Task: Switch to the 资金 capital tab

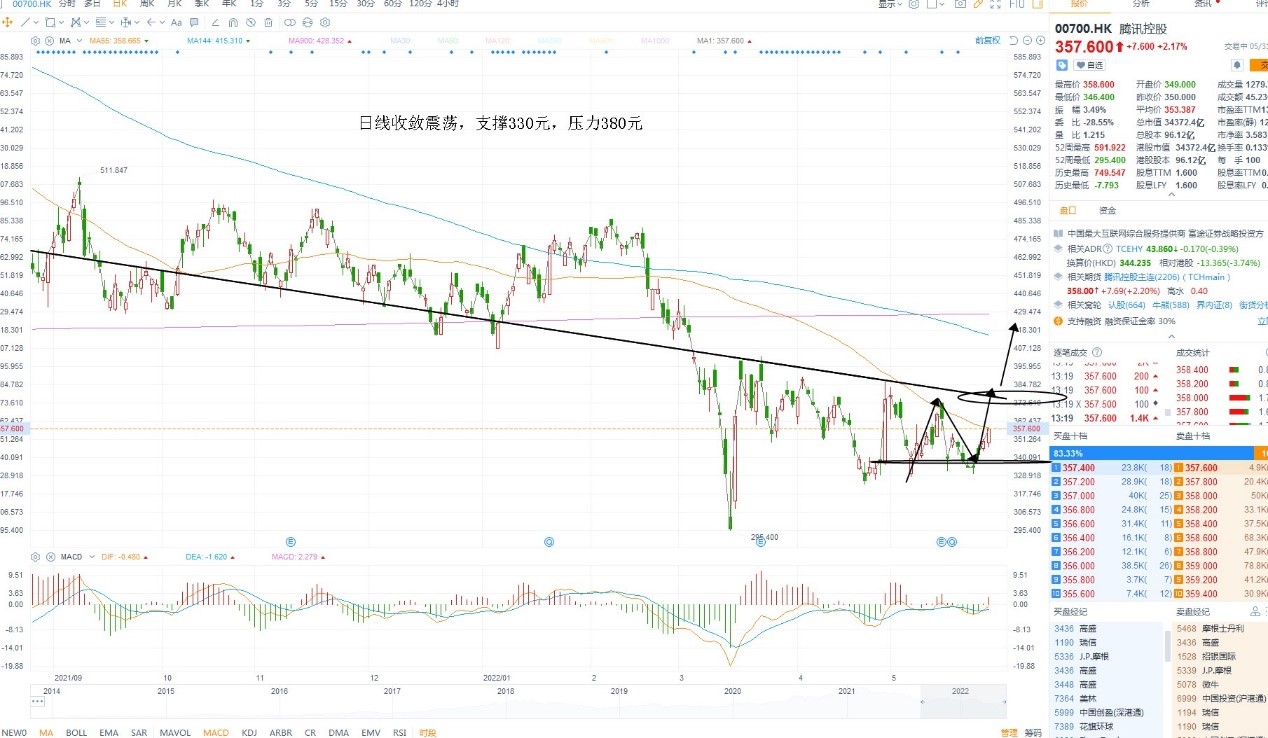Action: click(1107, 210)
